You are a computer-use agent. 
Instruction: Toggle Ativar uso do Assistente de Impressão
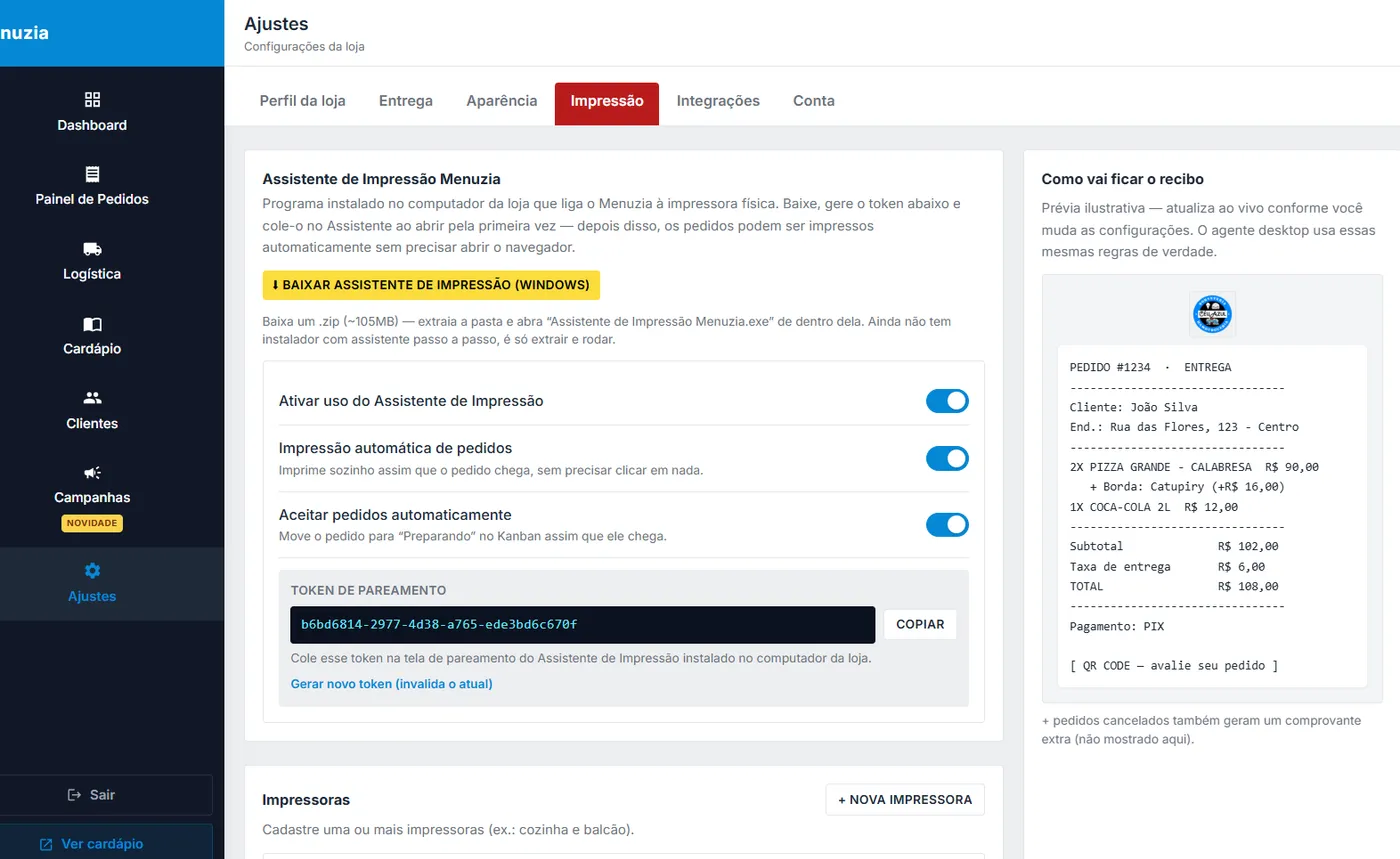[947, 401]
